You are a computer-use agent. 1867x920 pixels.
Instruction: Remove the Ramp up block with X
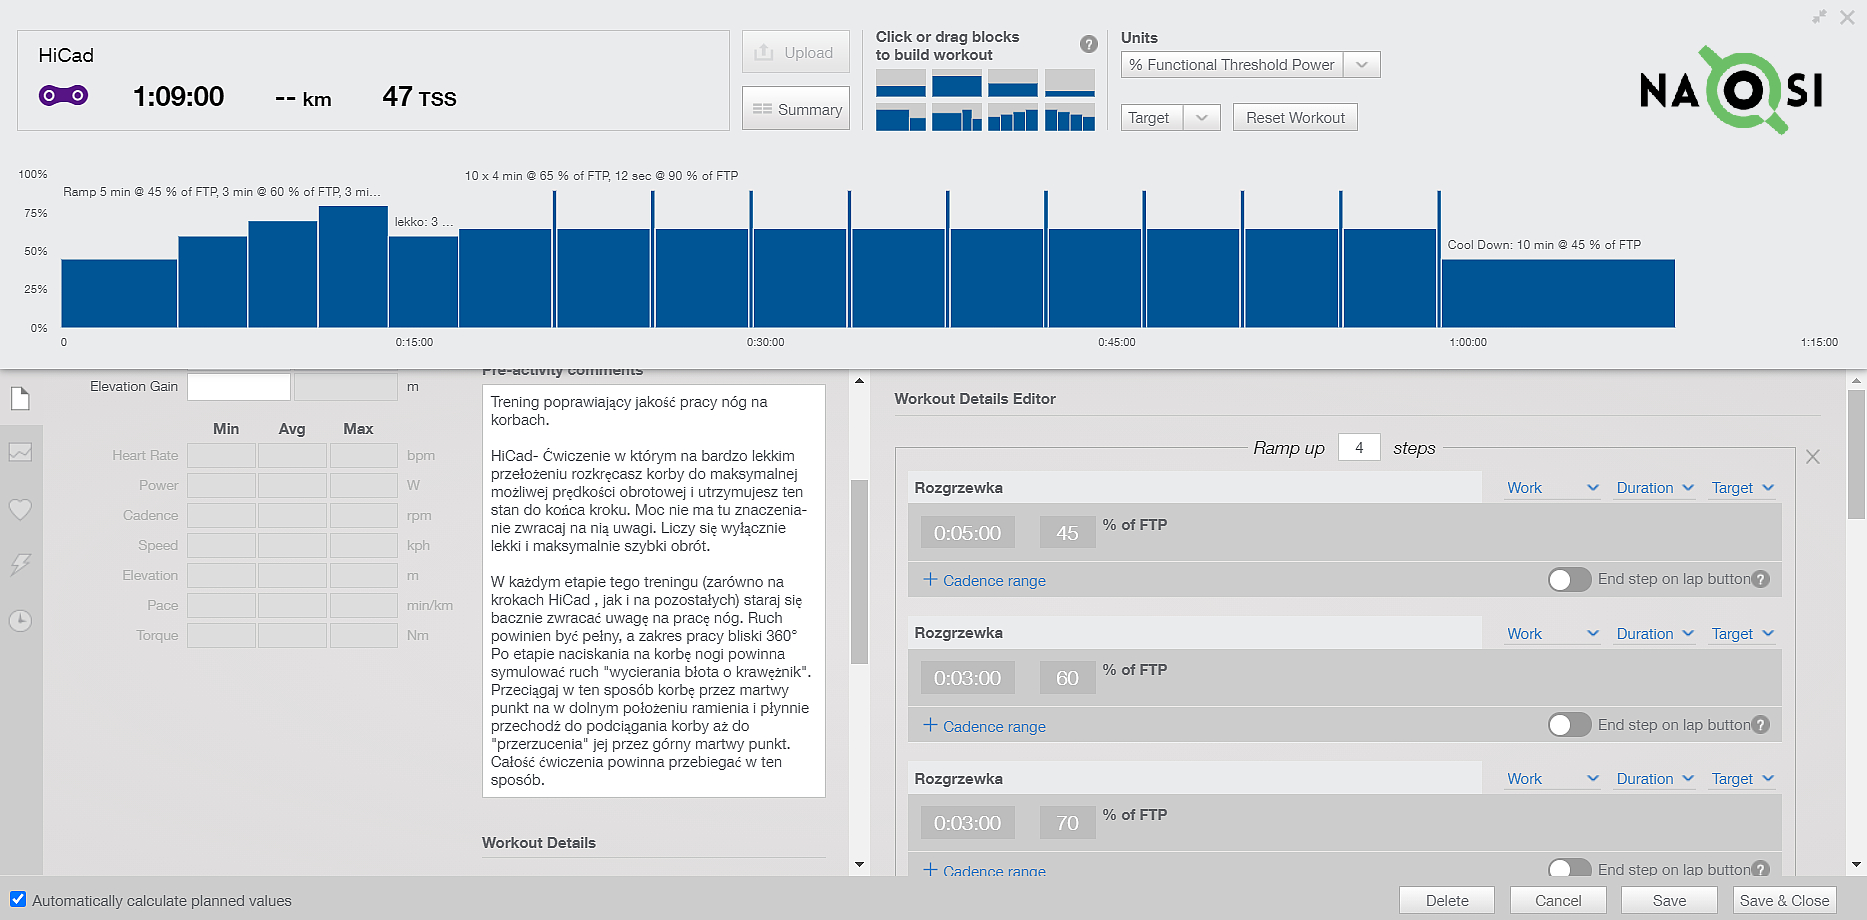[x=1812, y=457]
